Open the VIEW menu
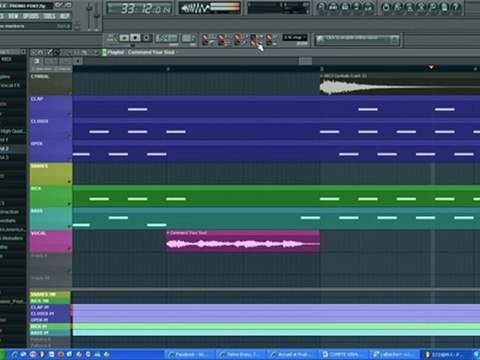This screenshot has width=480, height=360. (13, 16)
